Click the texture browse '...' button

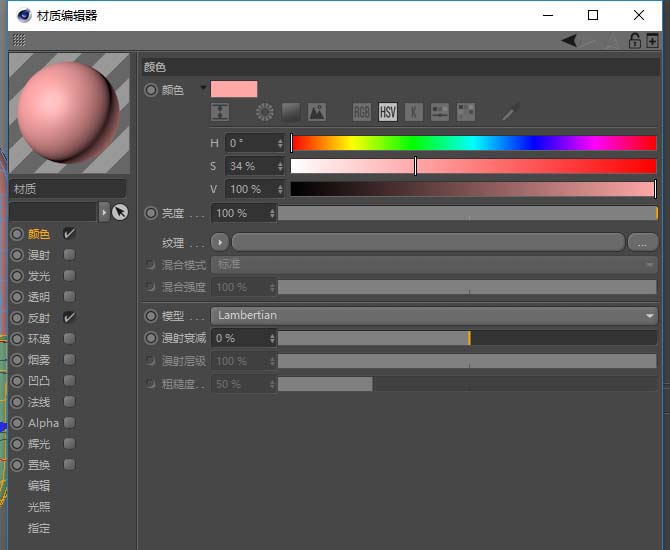(641, 242)
